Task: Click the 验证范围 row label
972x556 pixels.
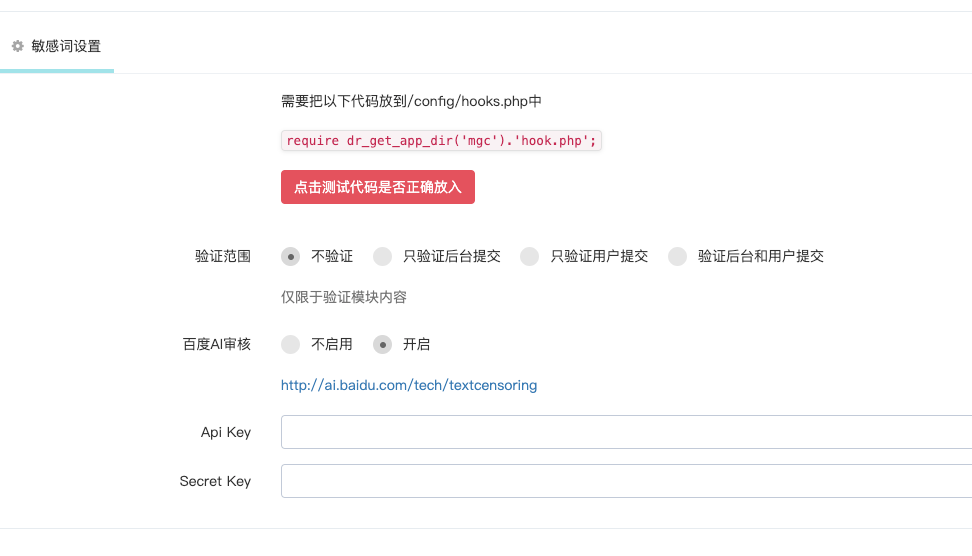Action: click(223, 257)
